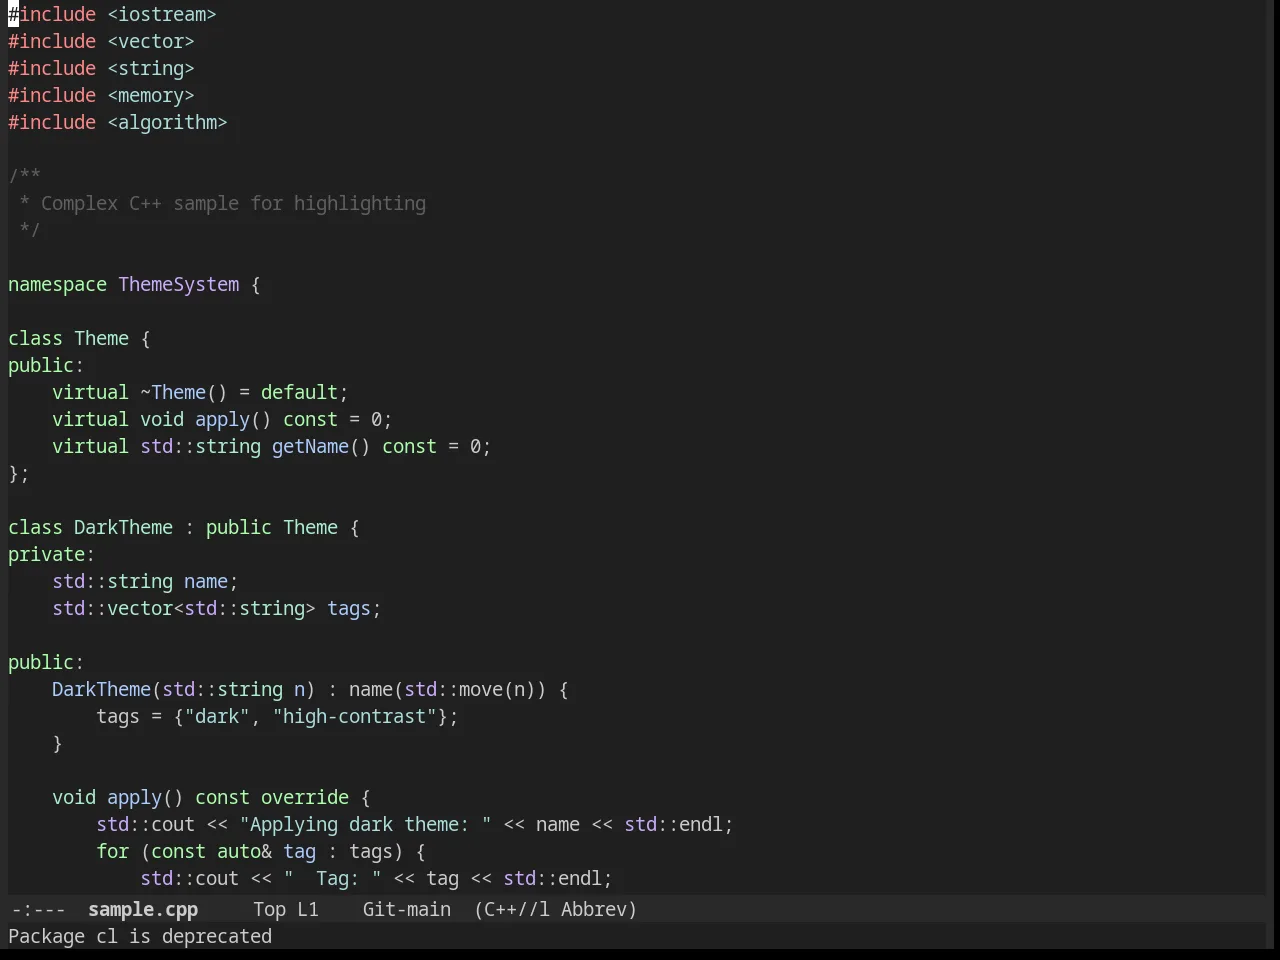Click the 'Package cl is deprecated' echo message
Viewport: 1280px width, 960px height.
point(140,936)
